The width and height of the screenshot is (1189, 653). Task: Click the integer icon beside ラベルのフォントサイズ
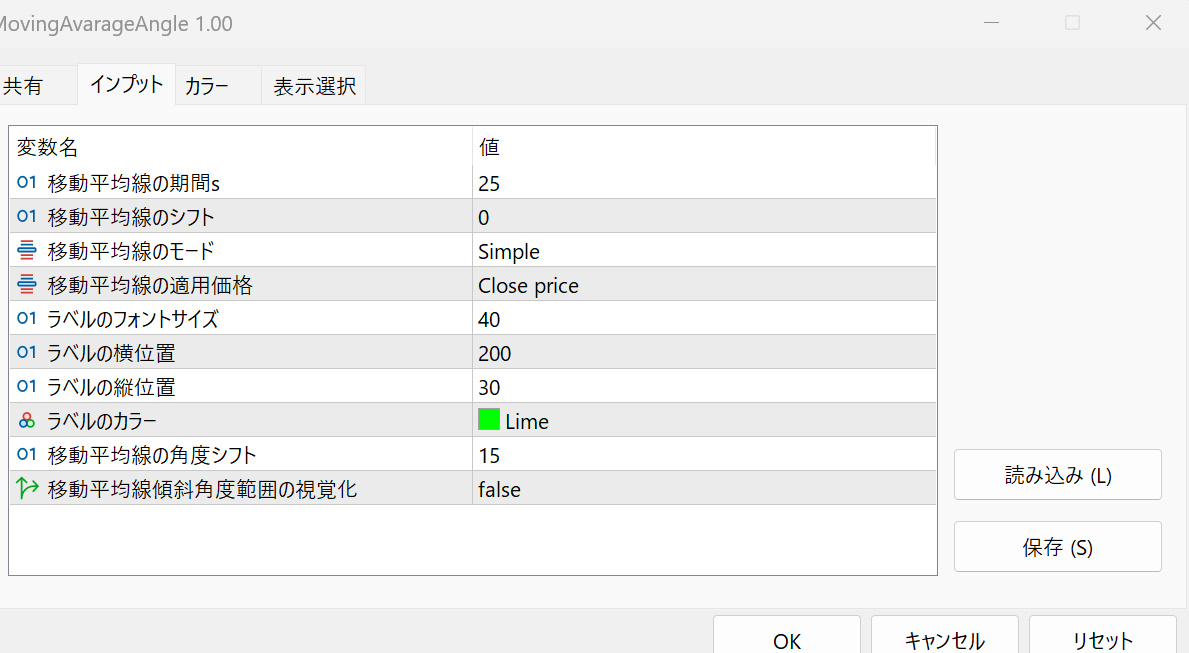[x=27, y=319]
